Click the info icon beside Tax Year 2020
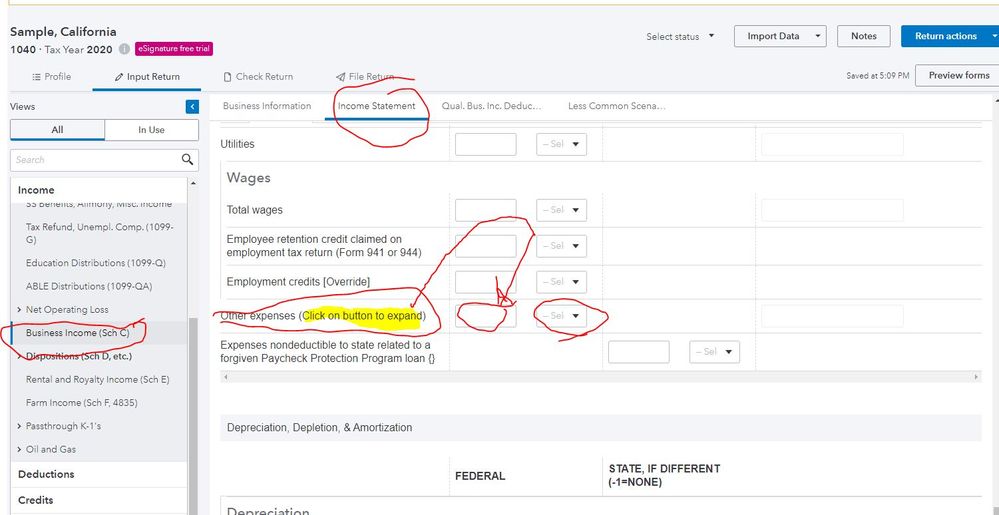The height and width of the screenshot is (515, 999). point(124,49)
